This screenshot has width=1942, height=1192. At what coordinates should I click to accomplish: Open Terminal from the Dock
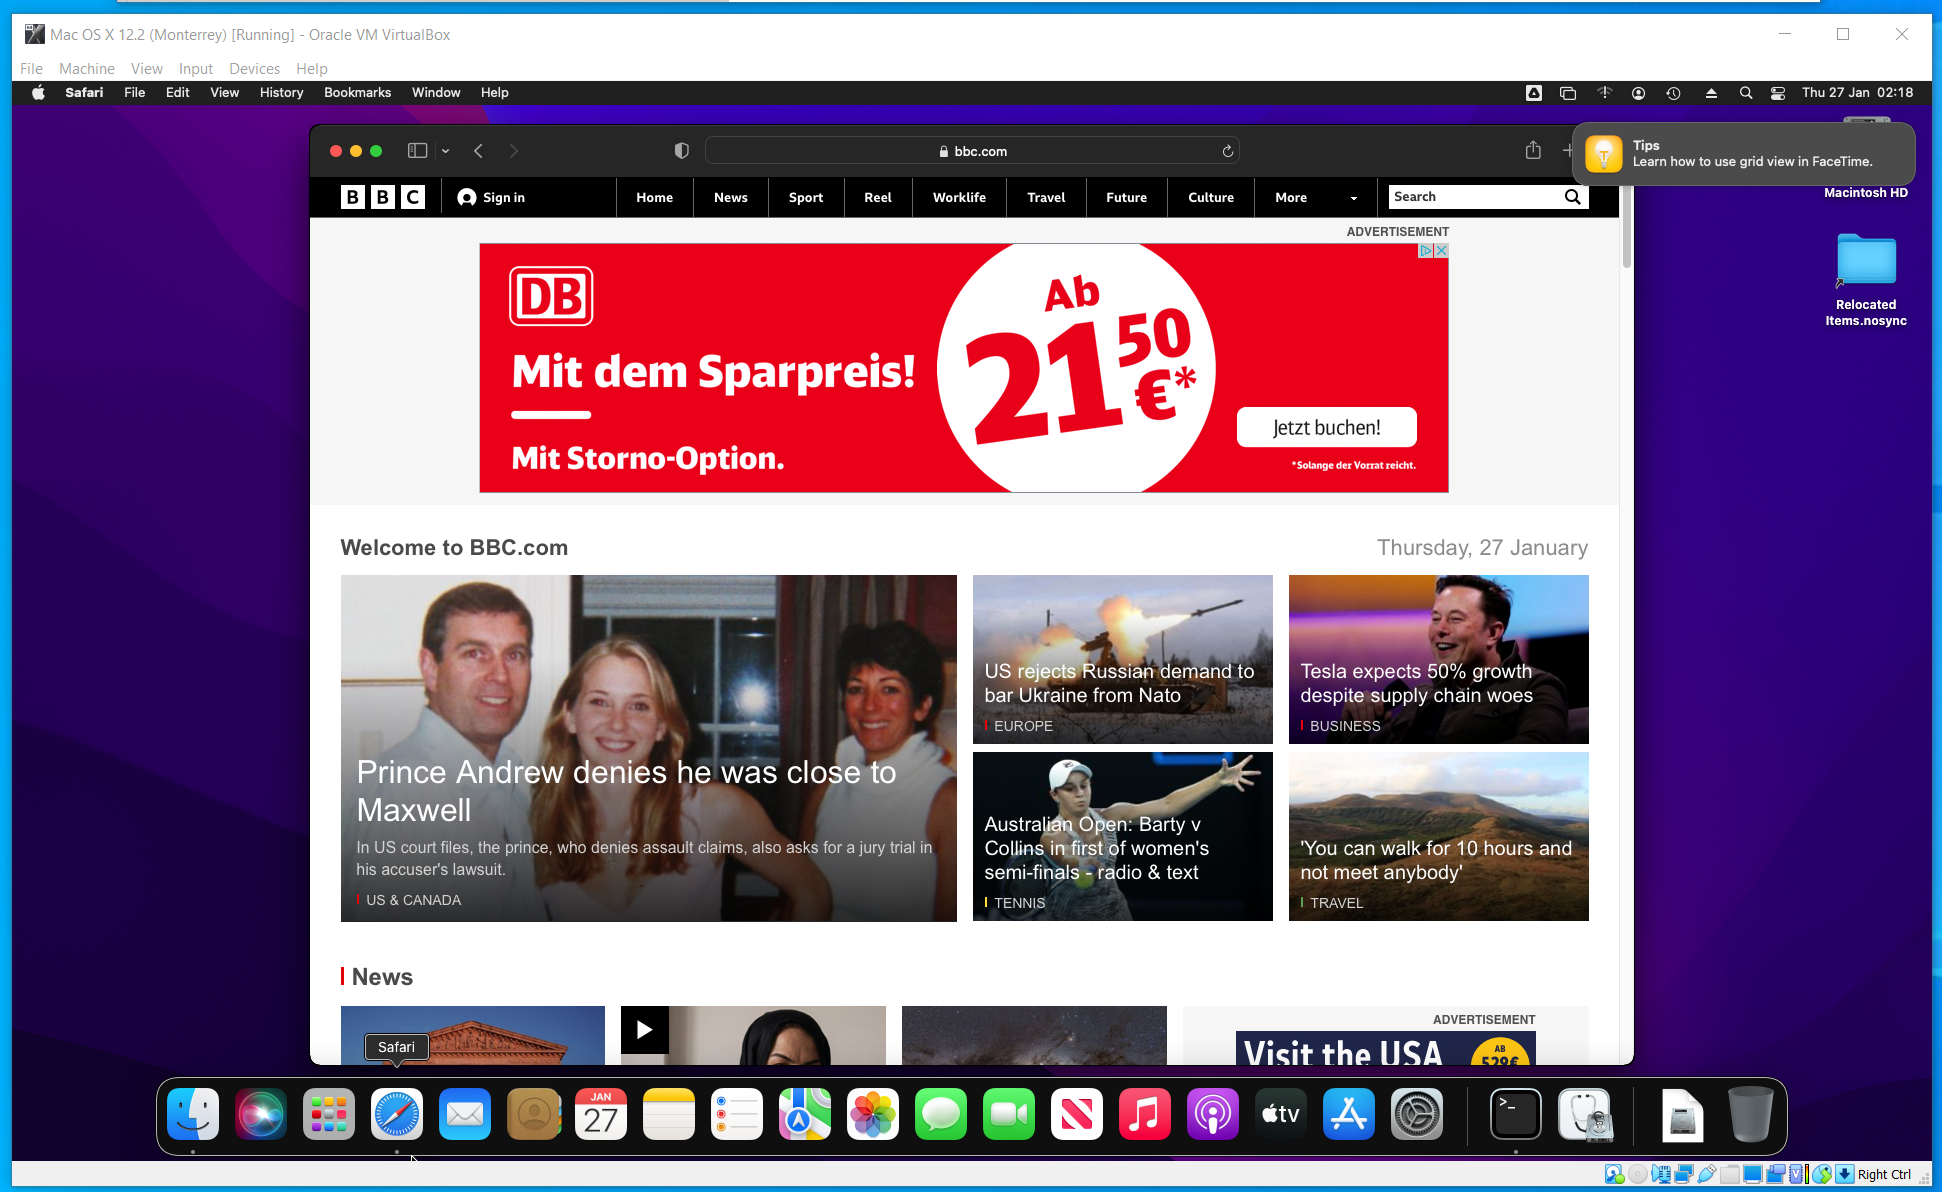pos(1516,1114)
